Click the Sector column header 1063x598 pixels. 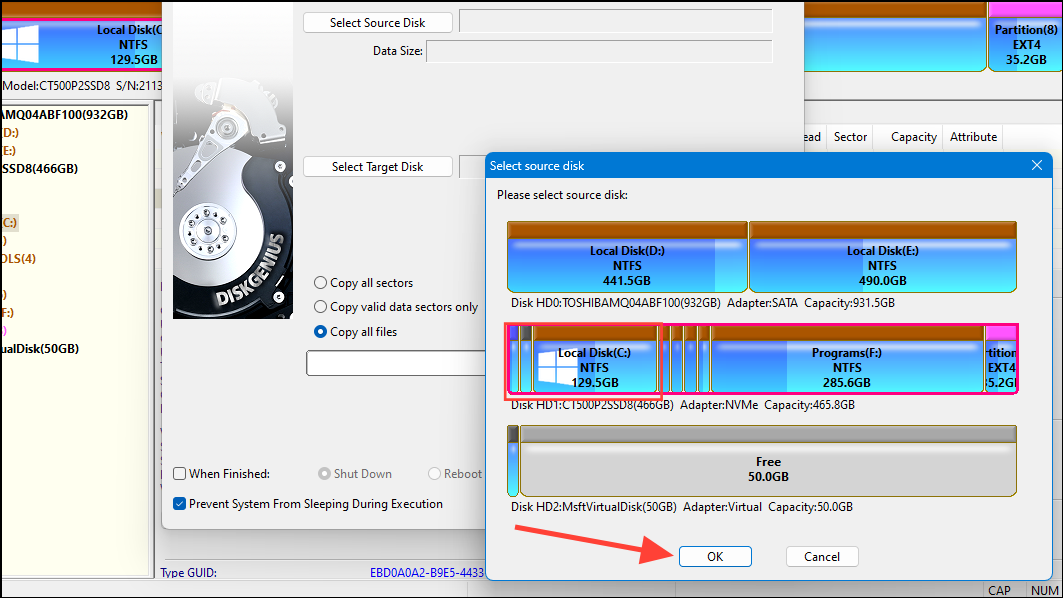coord(850,137)
